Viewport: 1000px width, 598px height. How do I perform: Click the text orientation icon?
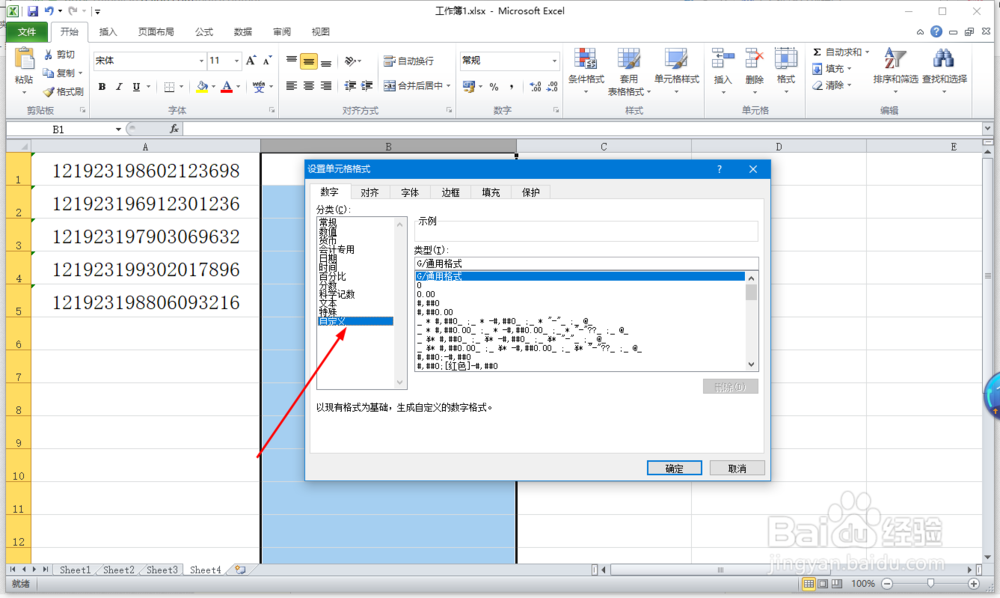tap(350, 61)
